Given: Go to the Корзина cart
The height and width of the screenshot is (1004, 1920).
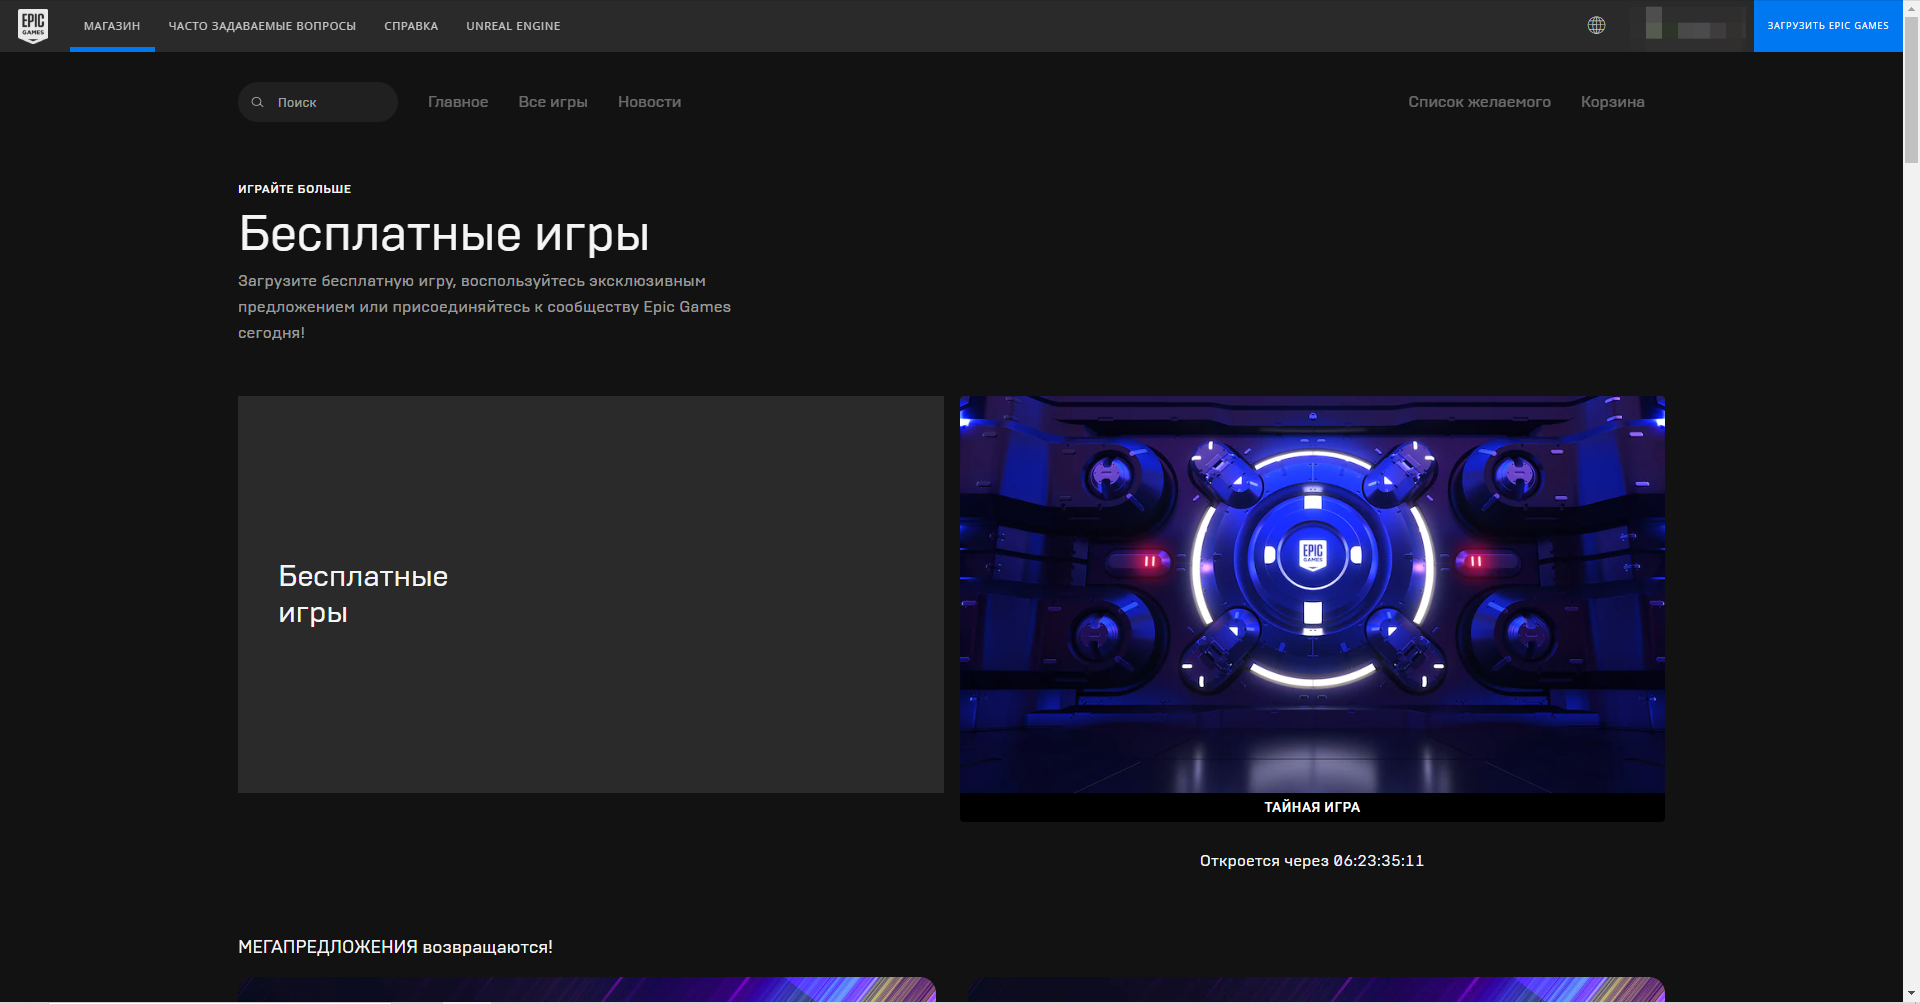Looking at the screenshot, I should pyautogui.click(x=1612, y=102).
